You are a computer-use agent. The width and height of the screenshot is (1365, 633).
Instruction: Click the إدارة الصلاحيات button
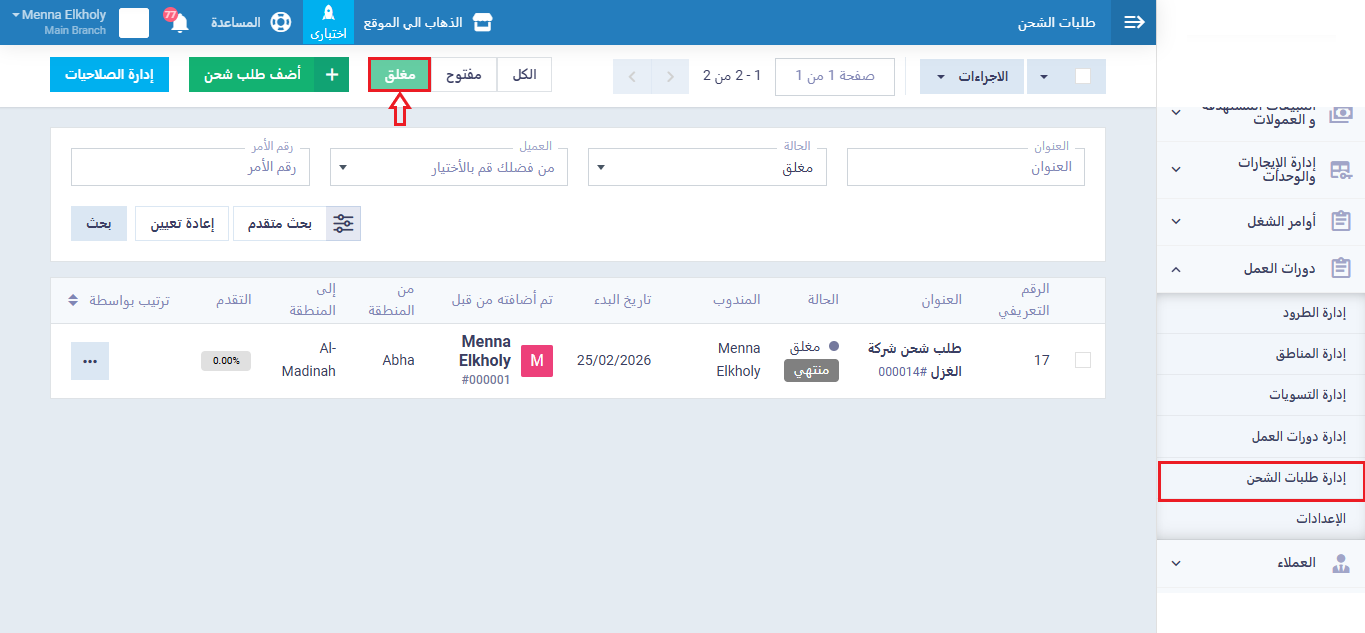pos(109,75)
